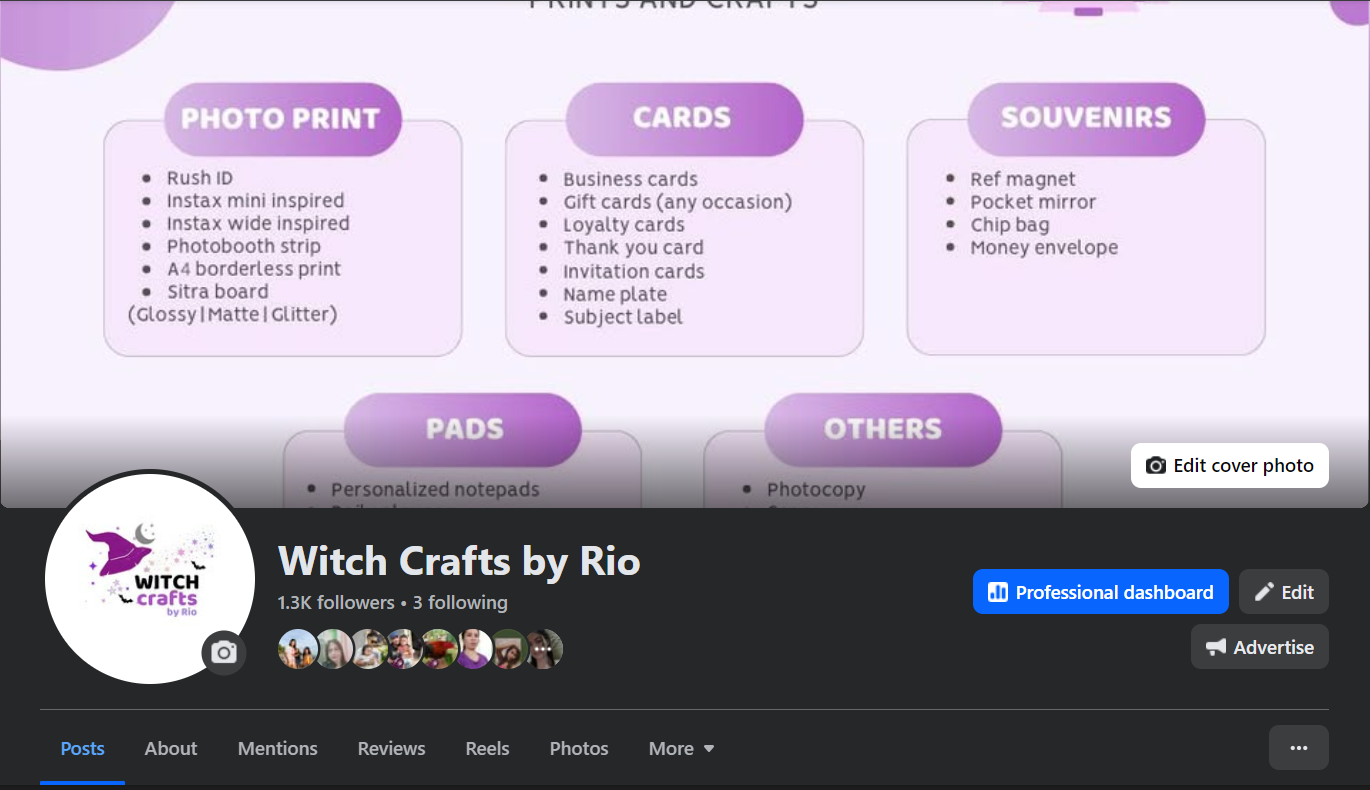Select the Posts tab
This screenshot has height=790, width=1370.
82,748
